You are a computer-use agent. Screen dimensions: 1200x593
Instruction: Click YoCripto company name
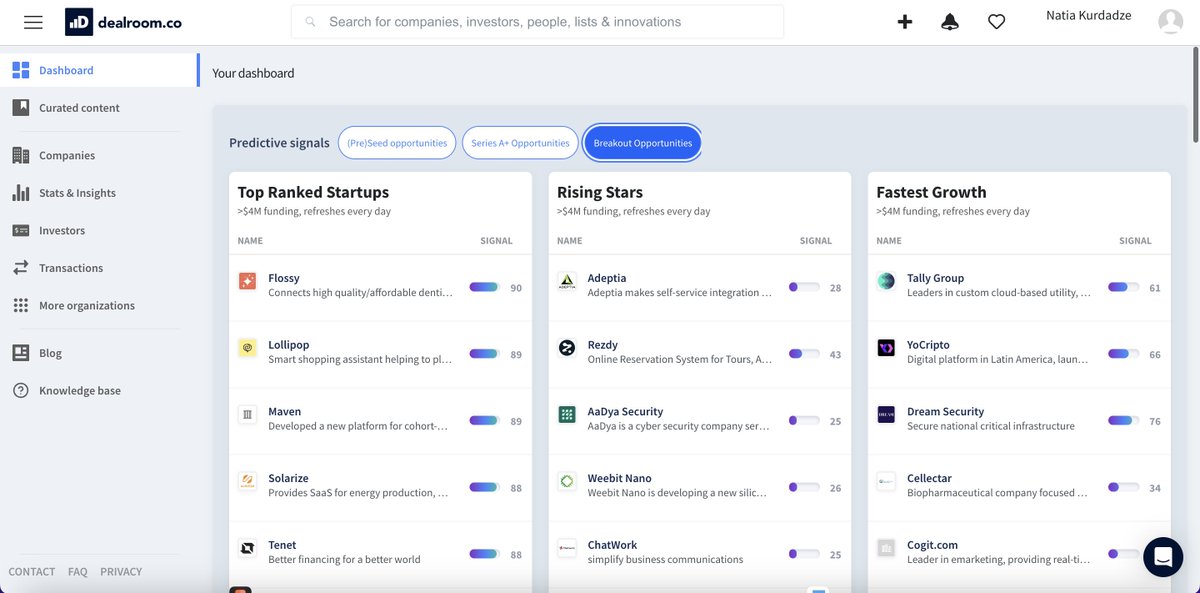(x=928, y=345)
